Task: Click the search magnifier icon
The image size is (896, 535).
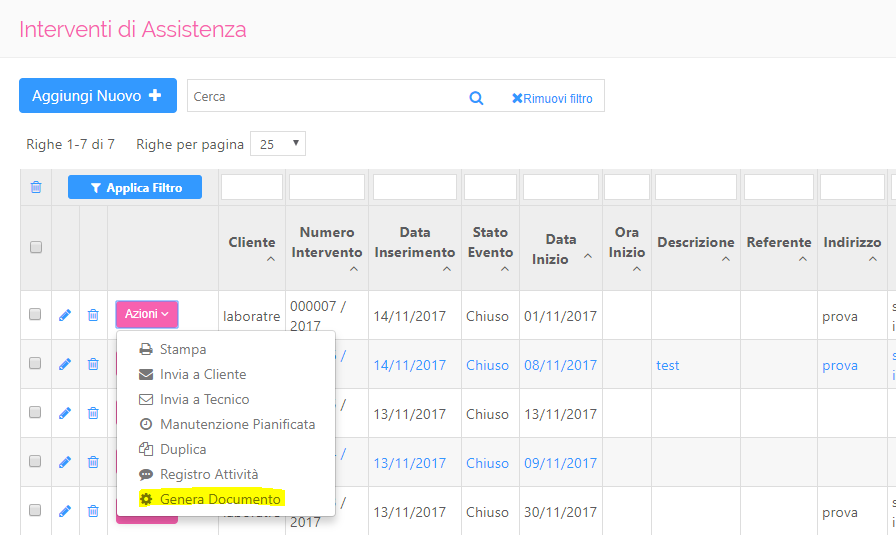Action: click(476, 98)
